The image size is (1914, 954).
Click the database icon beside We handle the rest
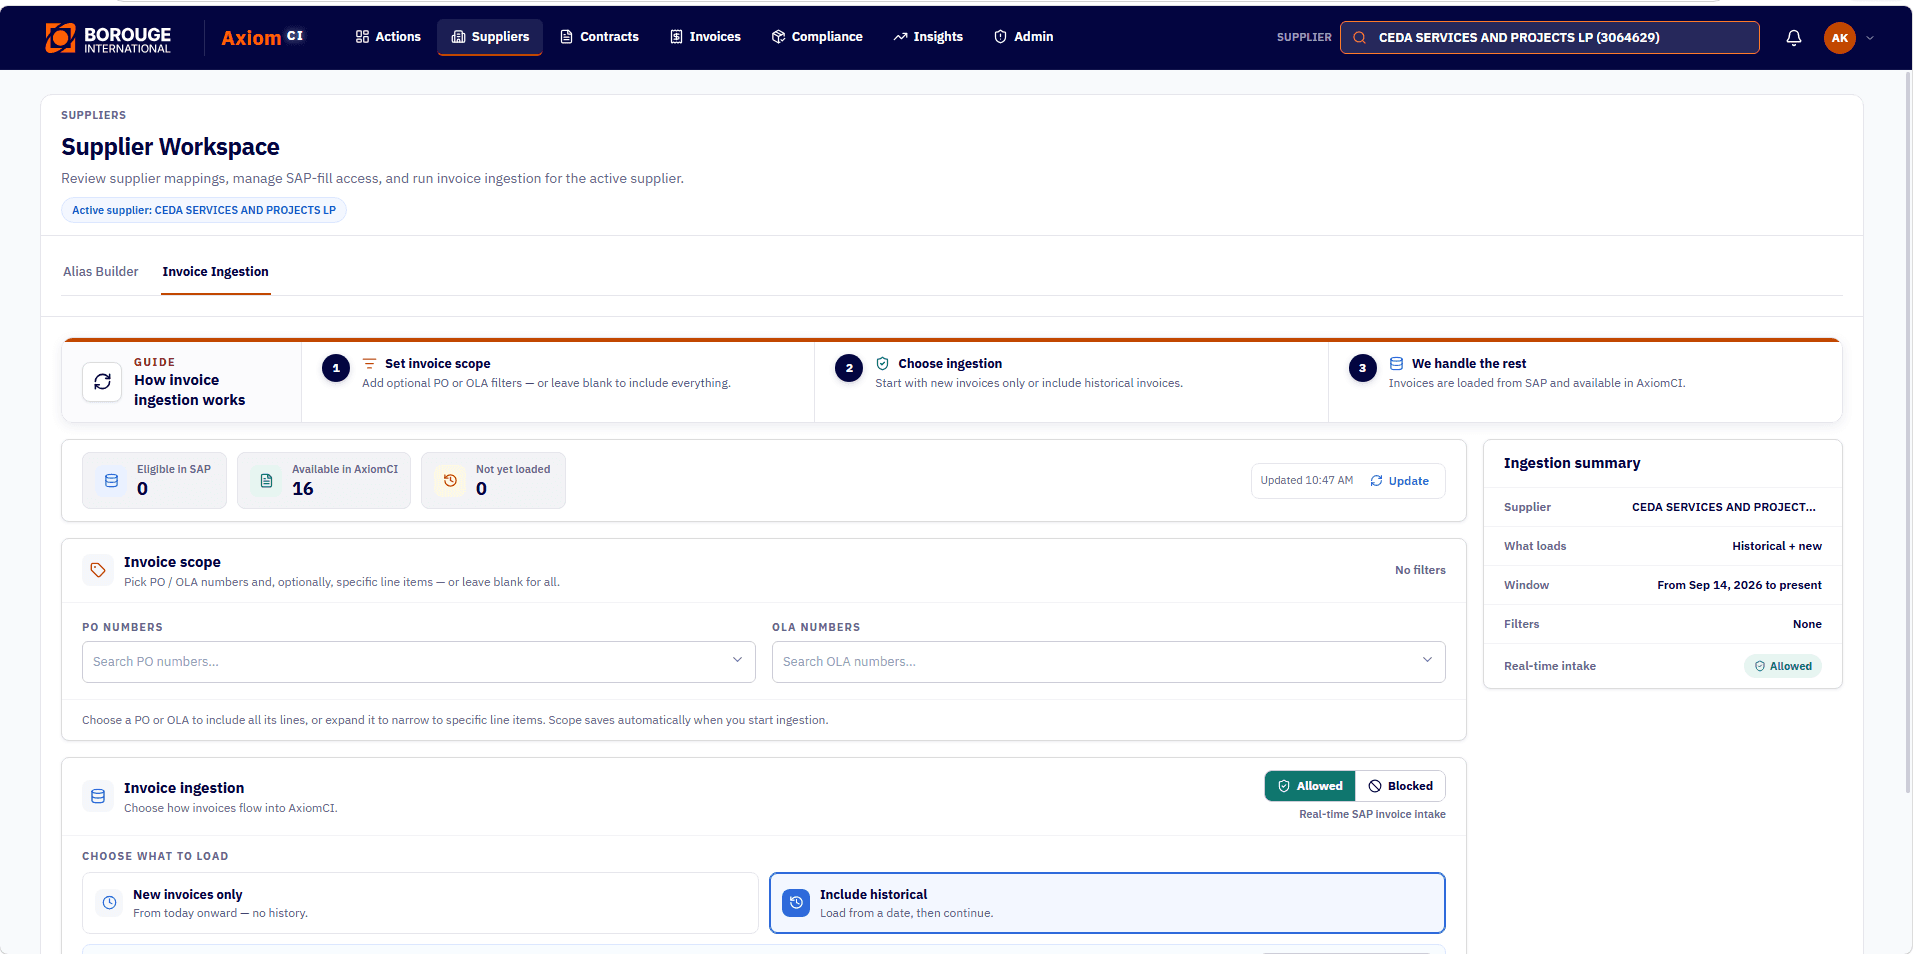(1396, 364)
